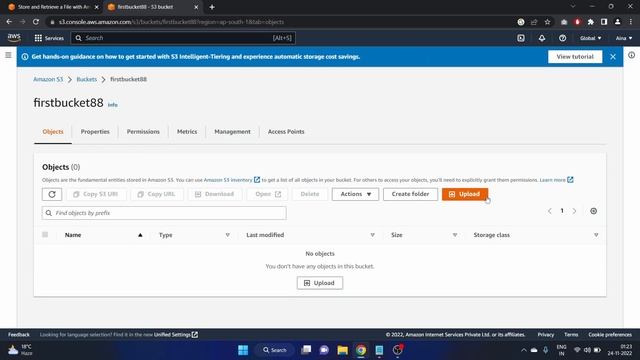Focus the AWS console search box

click(x=183, y=38)
